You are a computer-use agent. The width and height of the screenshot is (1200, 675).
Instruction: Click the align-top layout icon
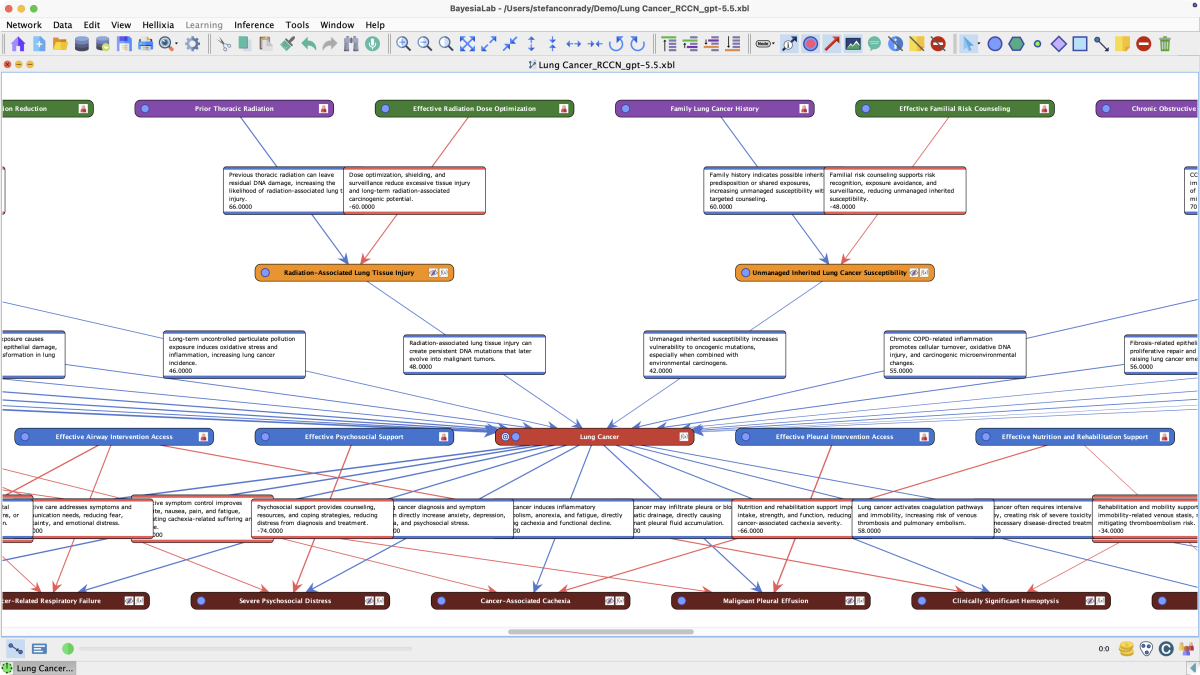(x=669, y=44)
